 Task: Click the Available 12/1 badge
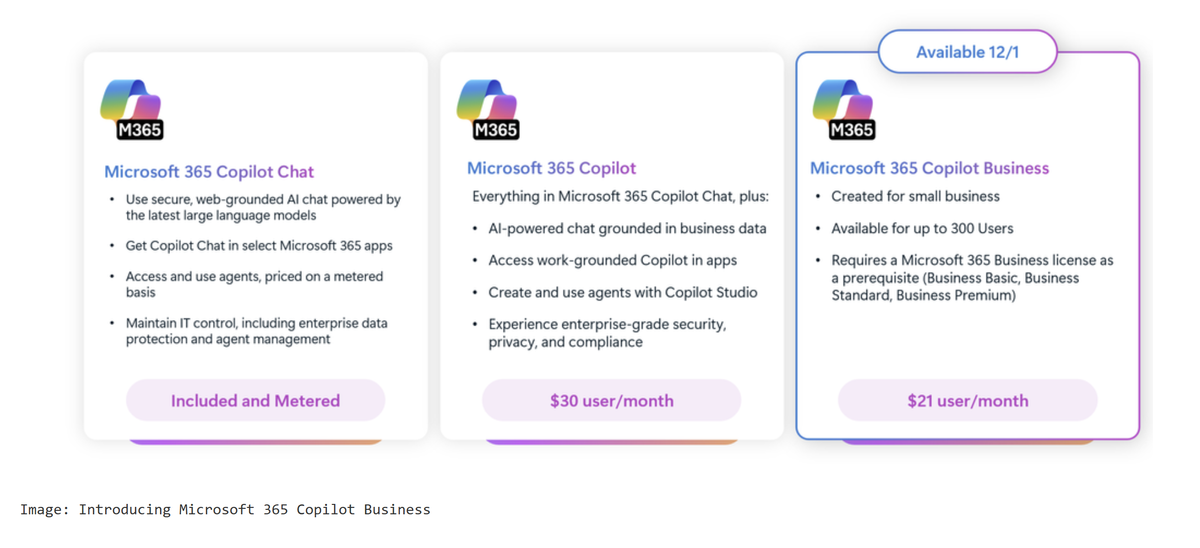coord(967,52)
